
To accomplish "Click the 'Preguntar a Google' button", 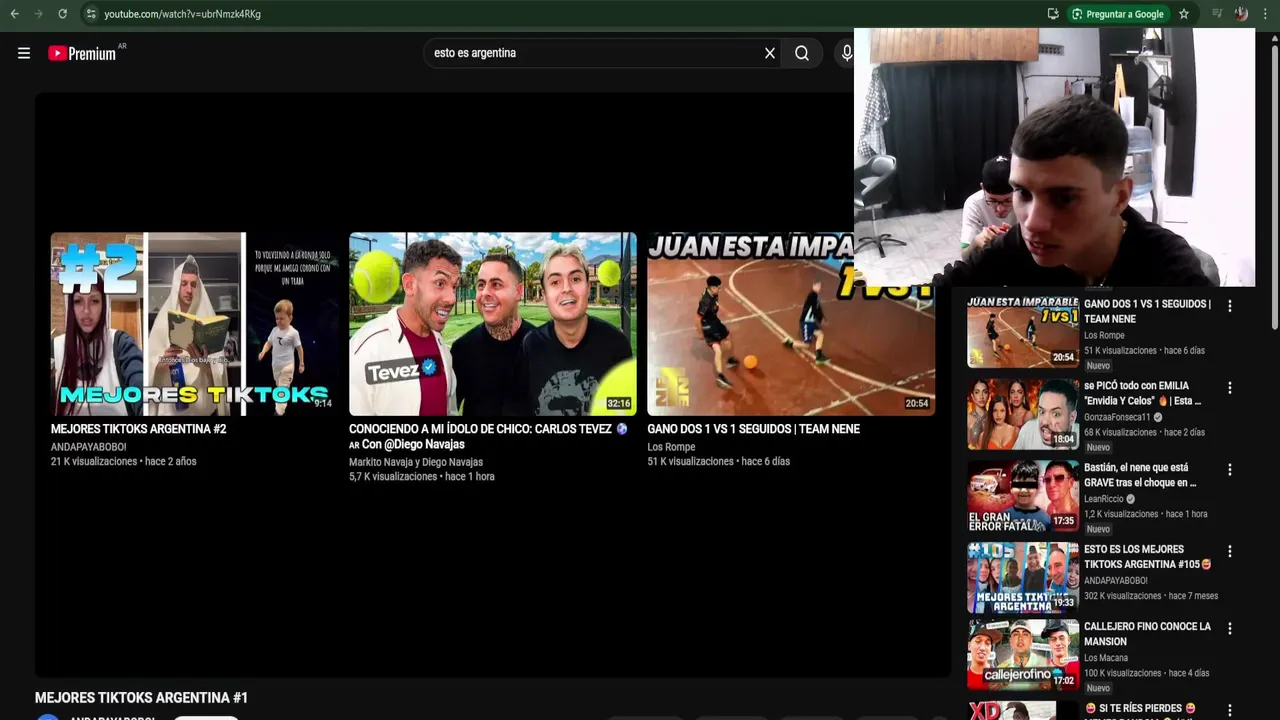I will tap(1118, 14).
